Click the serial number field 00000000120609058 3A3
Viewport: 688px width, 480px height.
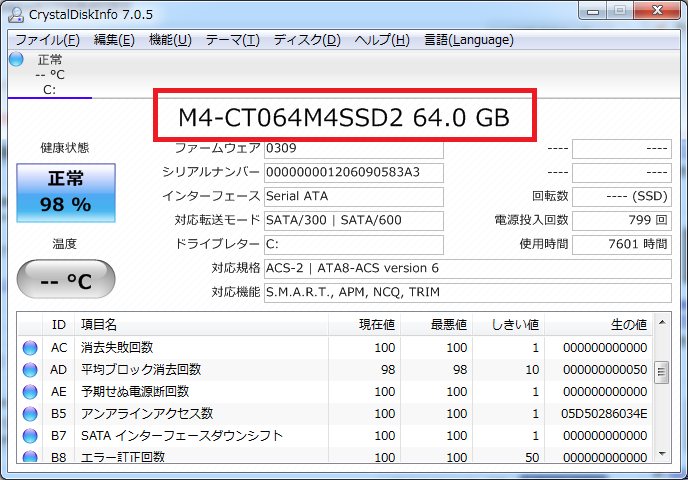pos(354,172)
